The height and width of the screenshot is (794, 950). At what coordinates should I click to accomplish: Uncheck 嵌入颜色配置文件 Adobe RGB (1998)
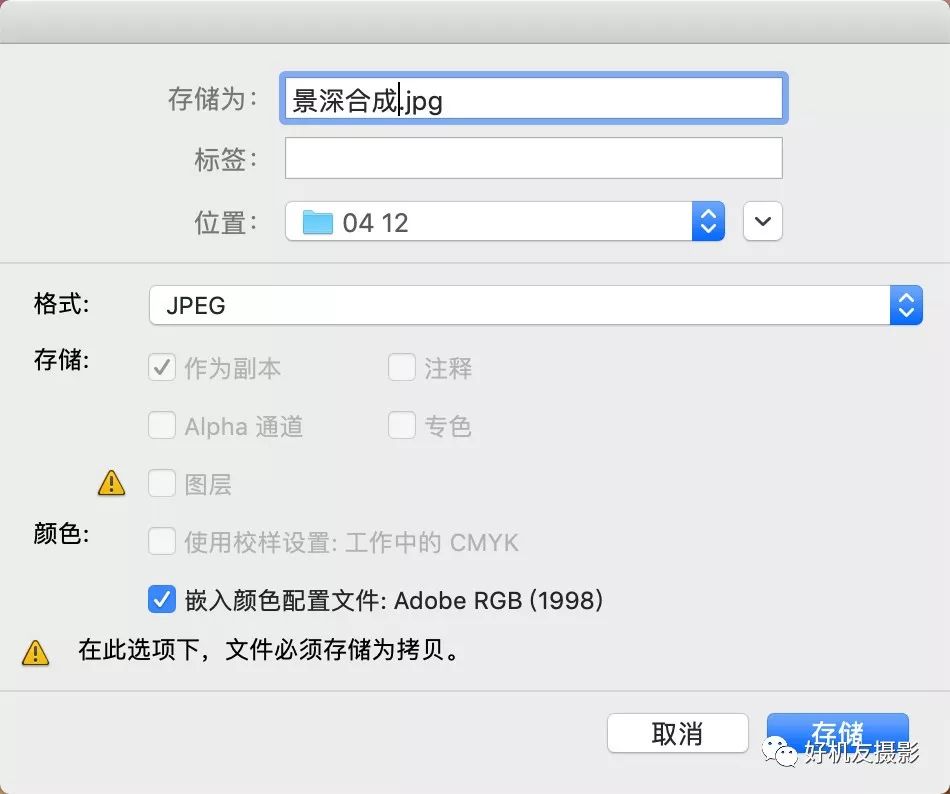[162, 600]
